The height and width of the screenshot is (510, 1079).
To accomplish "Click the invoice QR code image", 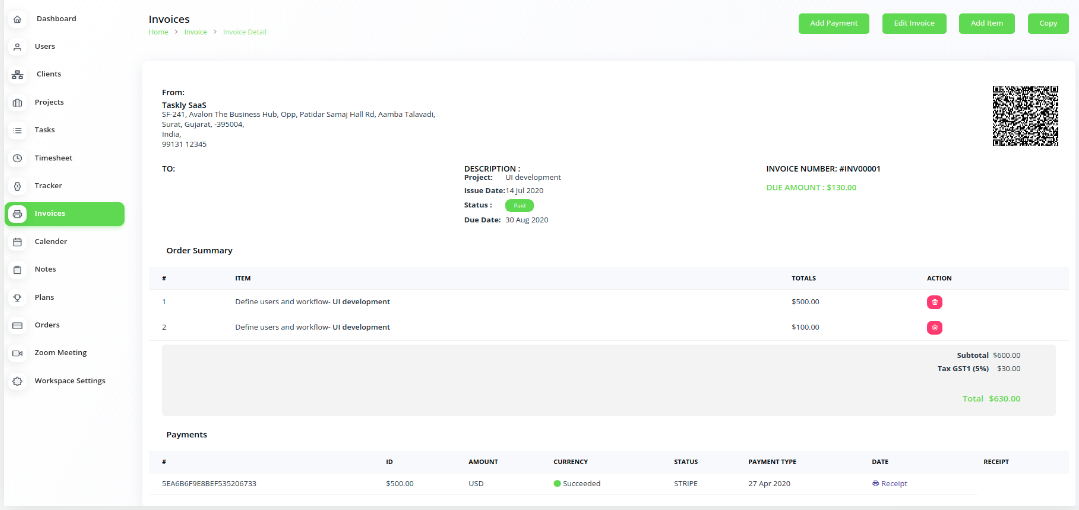I will point(1025,116).
